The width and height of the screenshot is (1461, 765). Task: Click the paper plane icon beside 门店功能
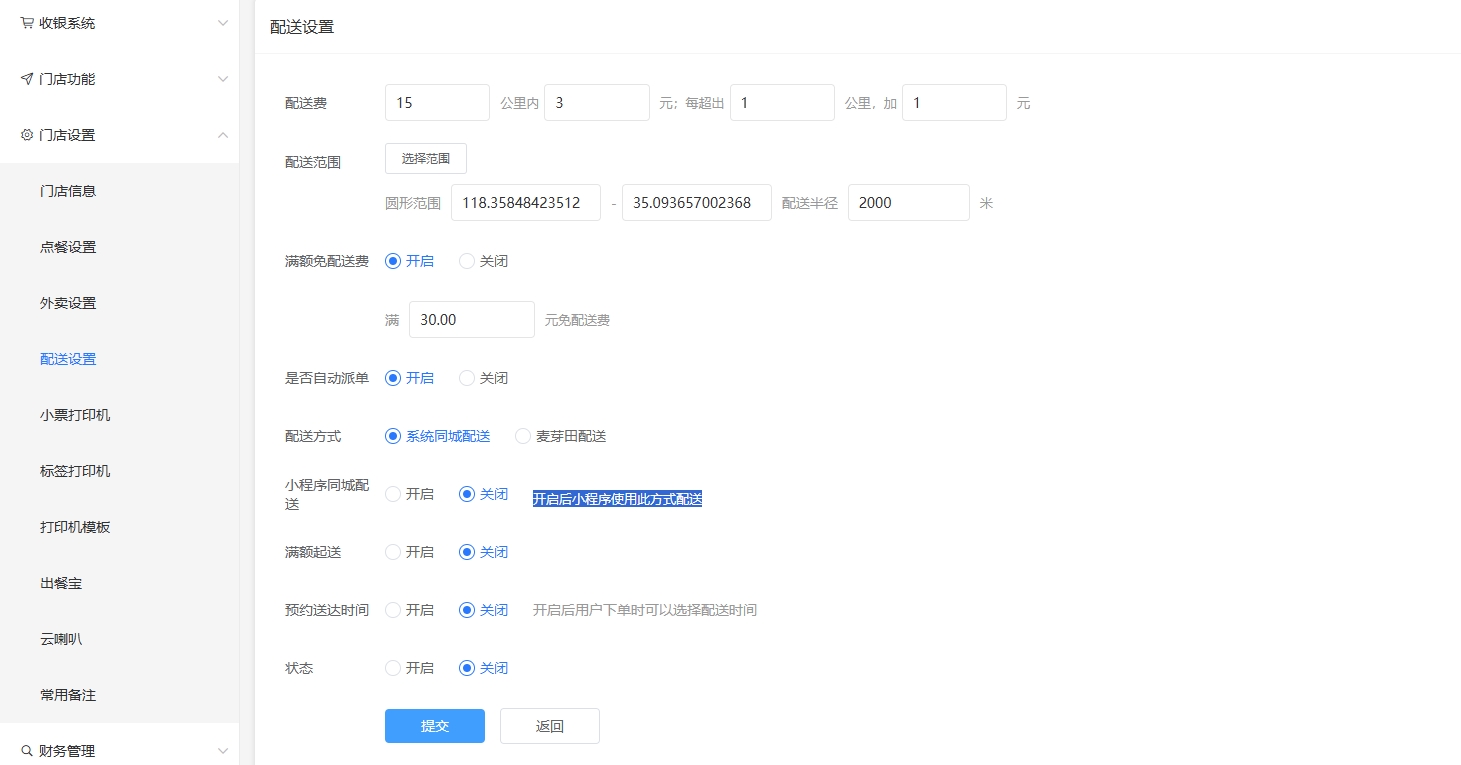[x=27, y=79]
